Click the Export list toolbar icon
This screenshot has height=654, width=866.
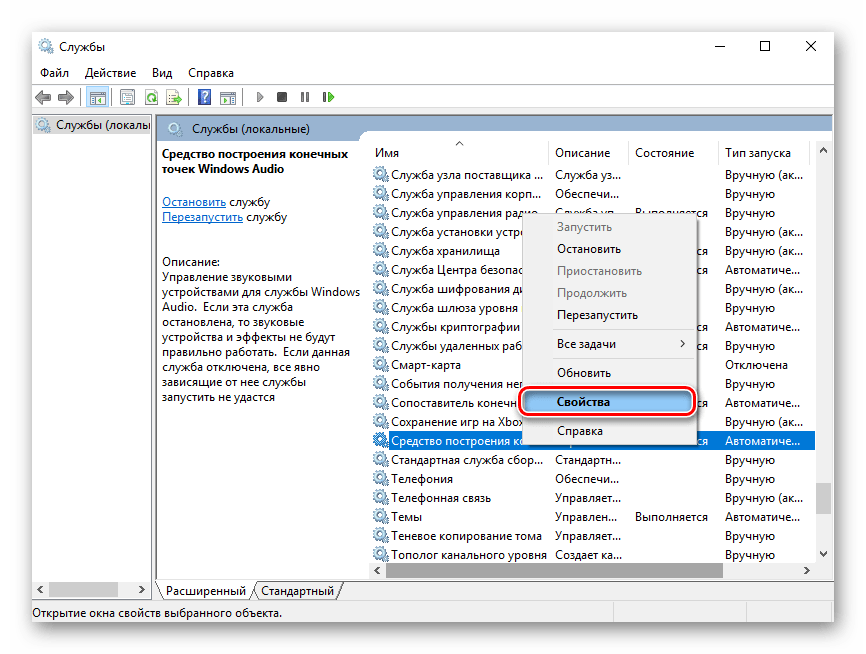[x=174, y=98]
